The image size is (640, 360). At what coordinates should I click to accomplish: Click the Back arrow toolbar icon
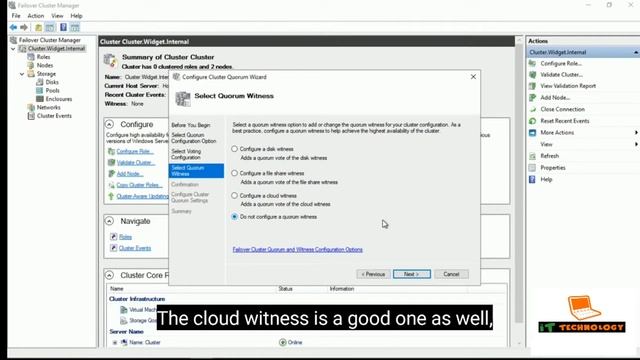[x=13, y=27]
